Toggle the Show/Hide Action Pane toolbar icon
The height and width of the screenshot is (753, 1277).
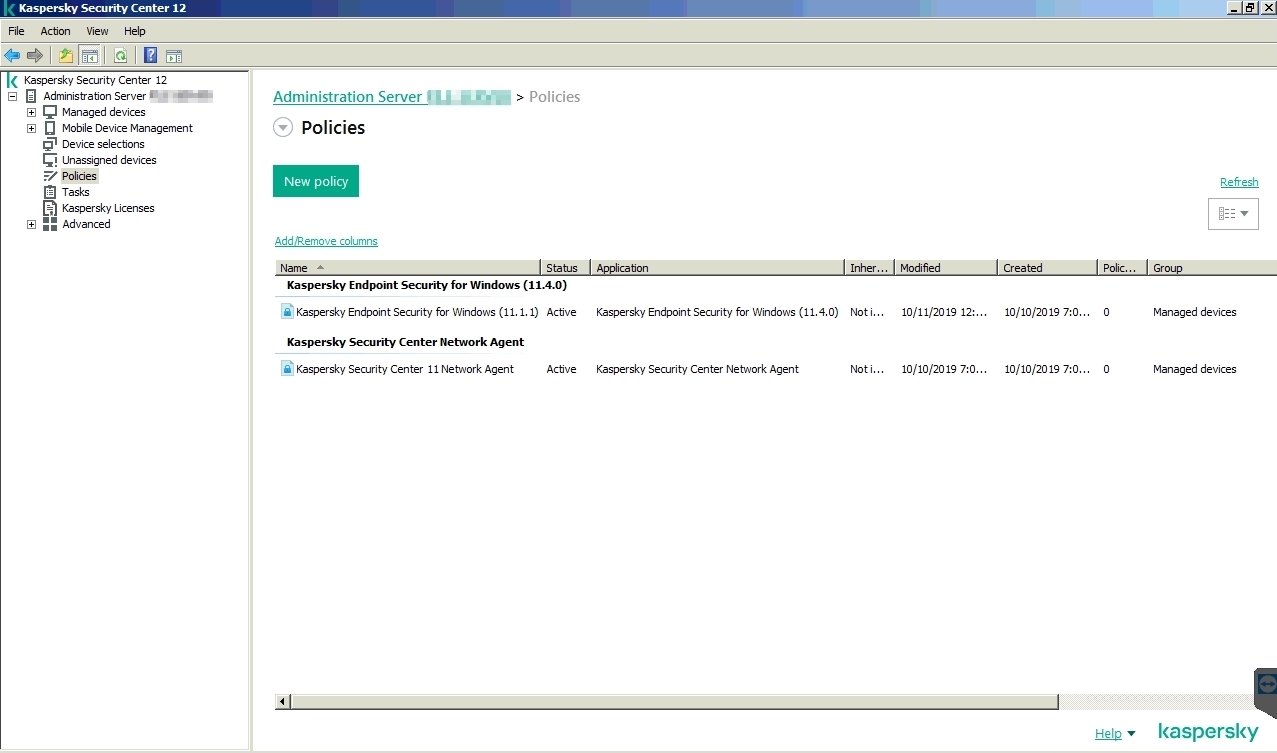point(174,56)
